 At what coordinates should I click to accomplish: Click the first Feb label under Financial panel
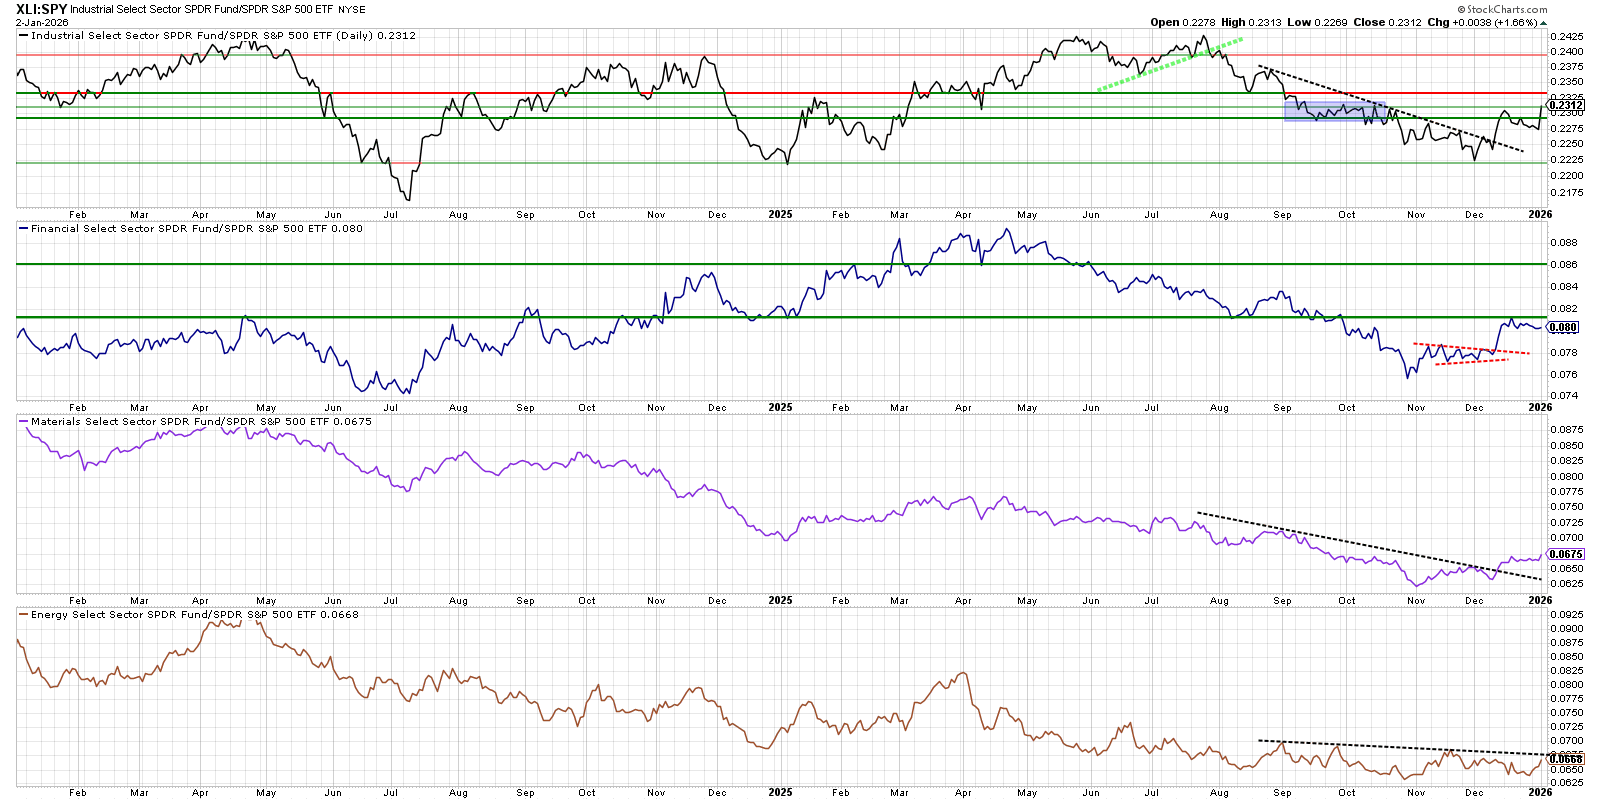(78, 408)
